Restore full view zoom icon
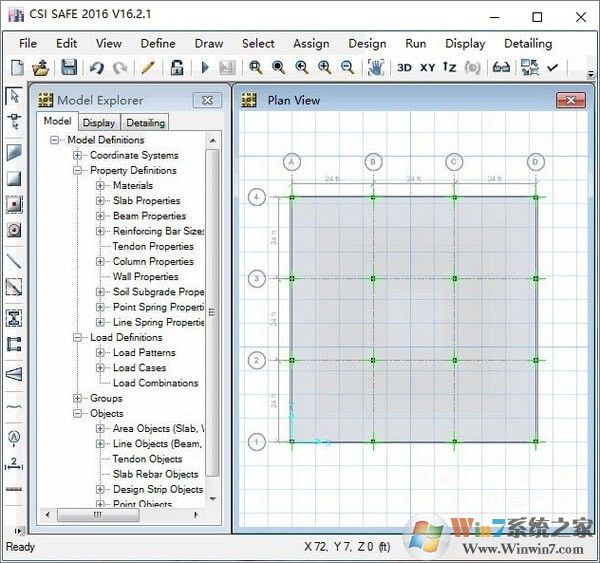This screenshot has width=600, height=563. tap(278, 68)
